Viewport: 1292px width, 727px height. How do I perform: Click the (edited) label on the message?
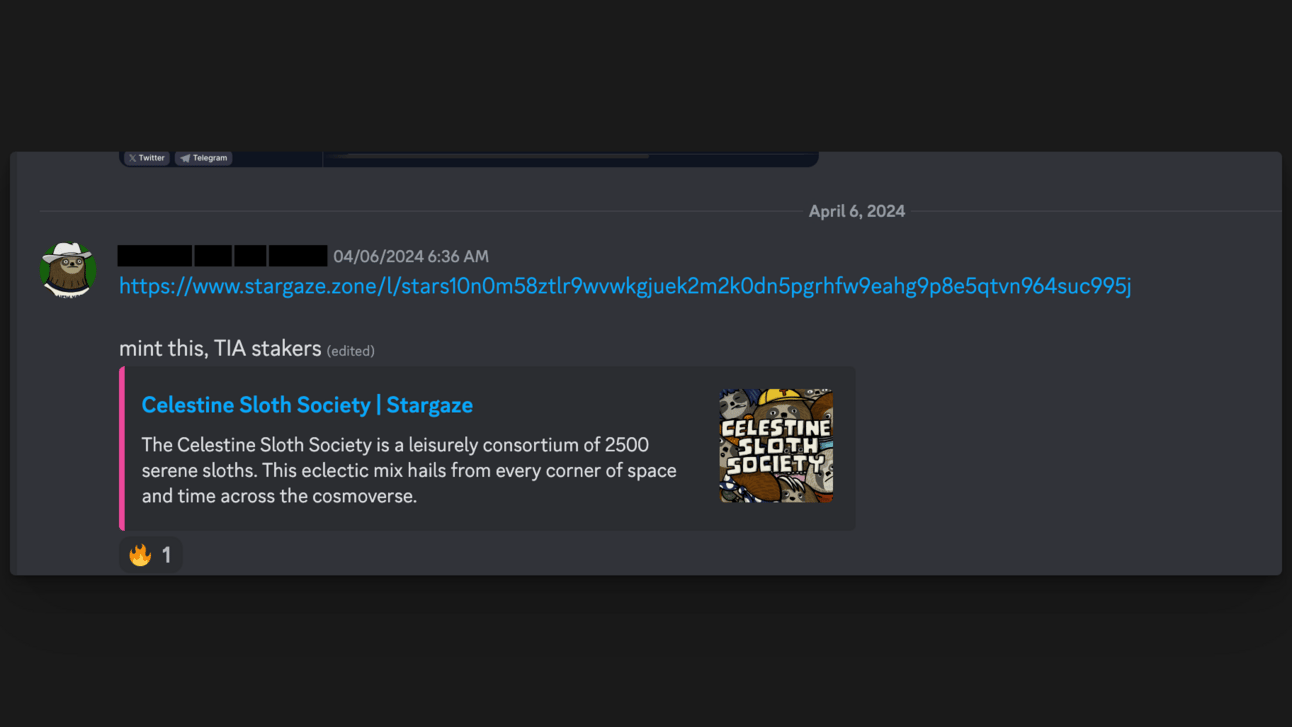[351, 351]
